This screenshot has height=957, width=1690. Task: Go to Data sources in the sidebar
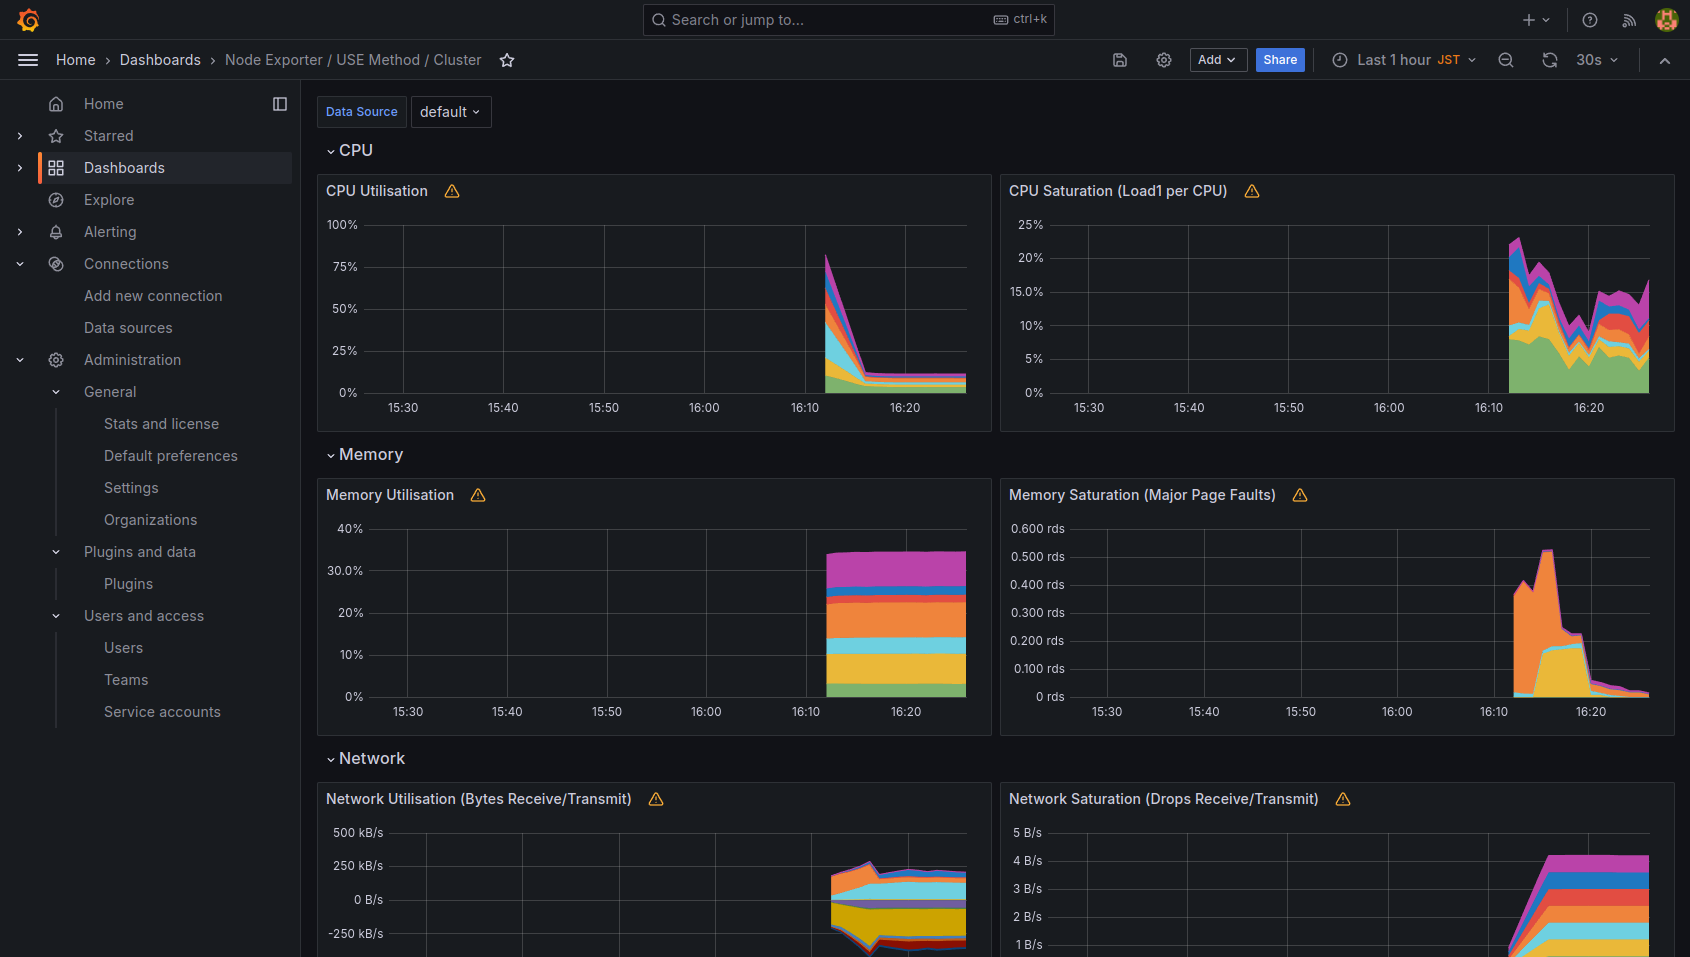pyautogui.click(x=128, y=328)
